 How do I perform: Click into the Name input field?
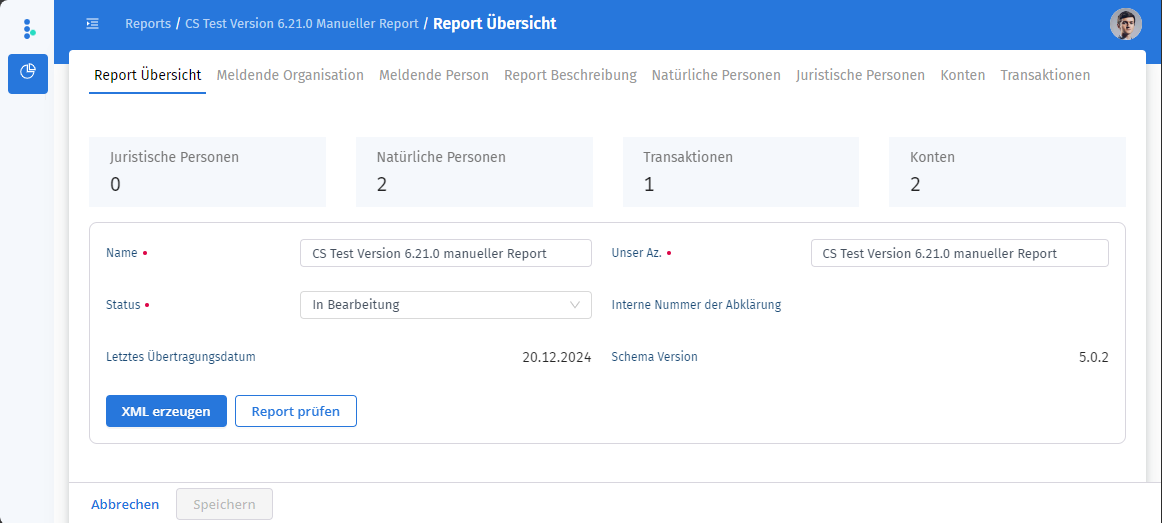(445, 253)
